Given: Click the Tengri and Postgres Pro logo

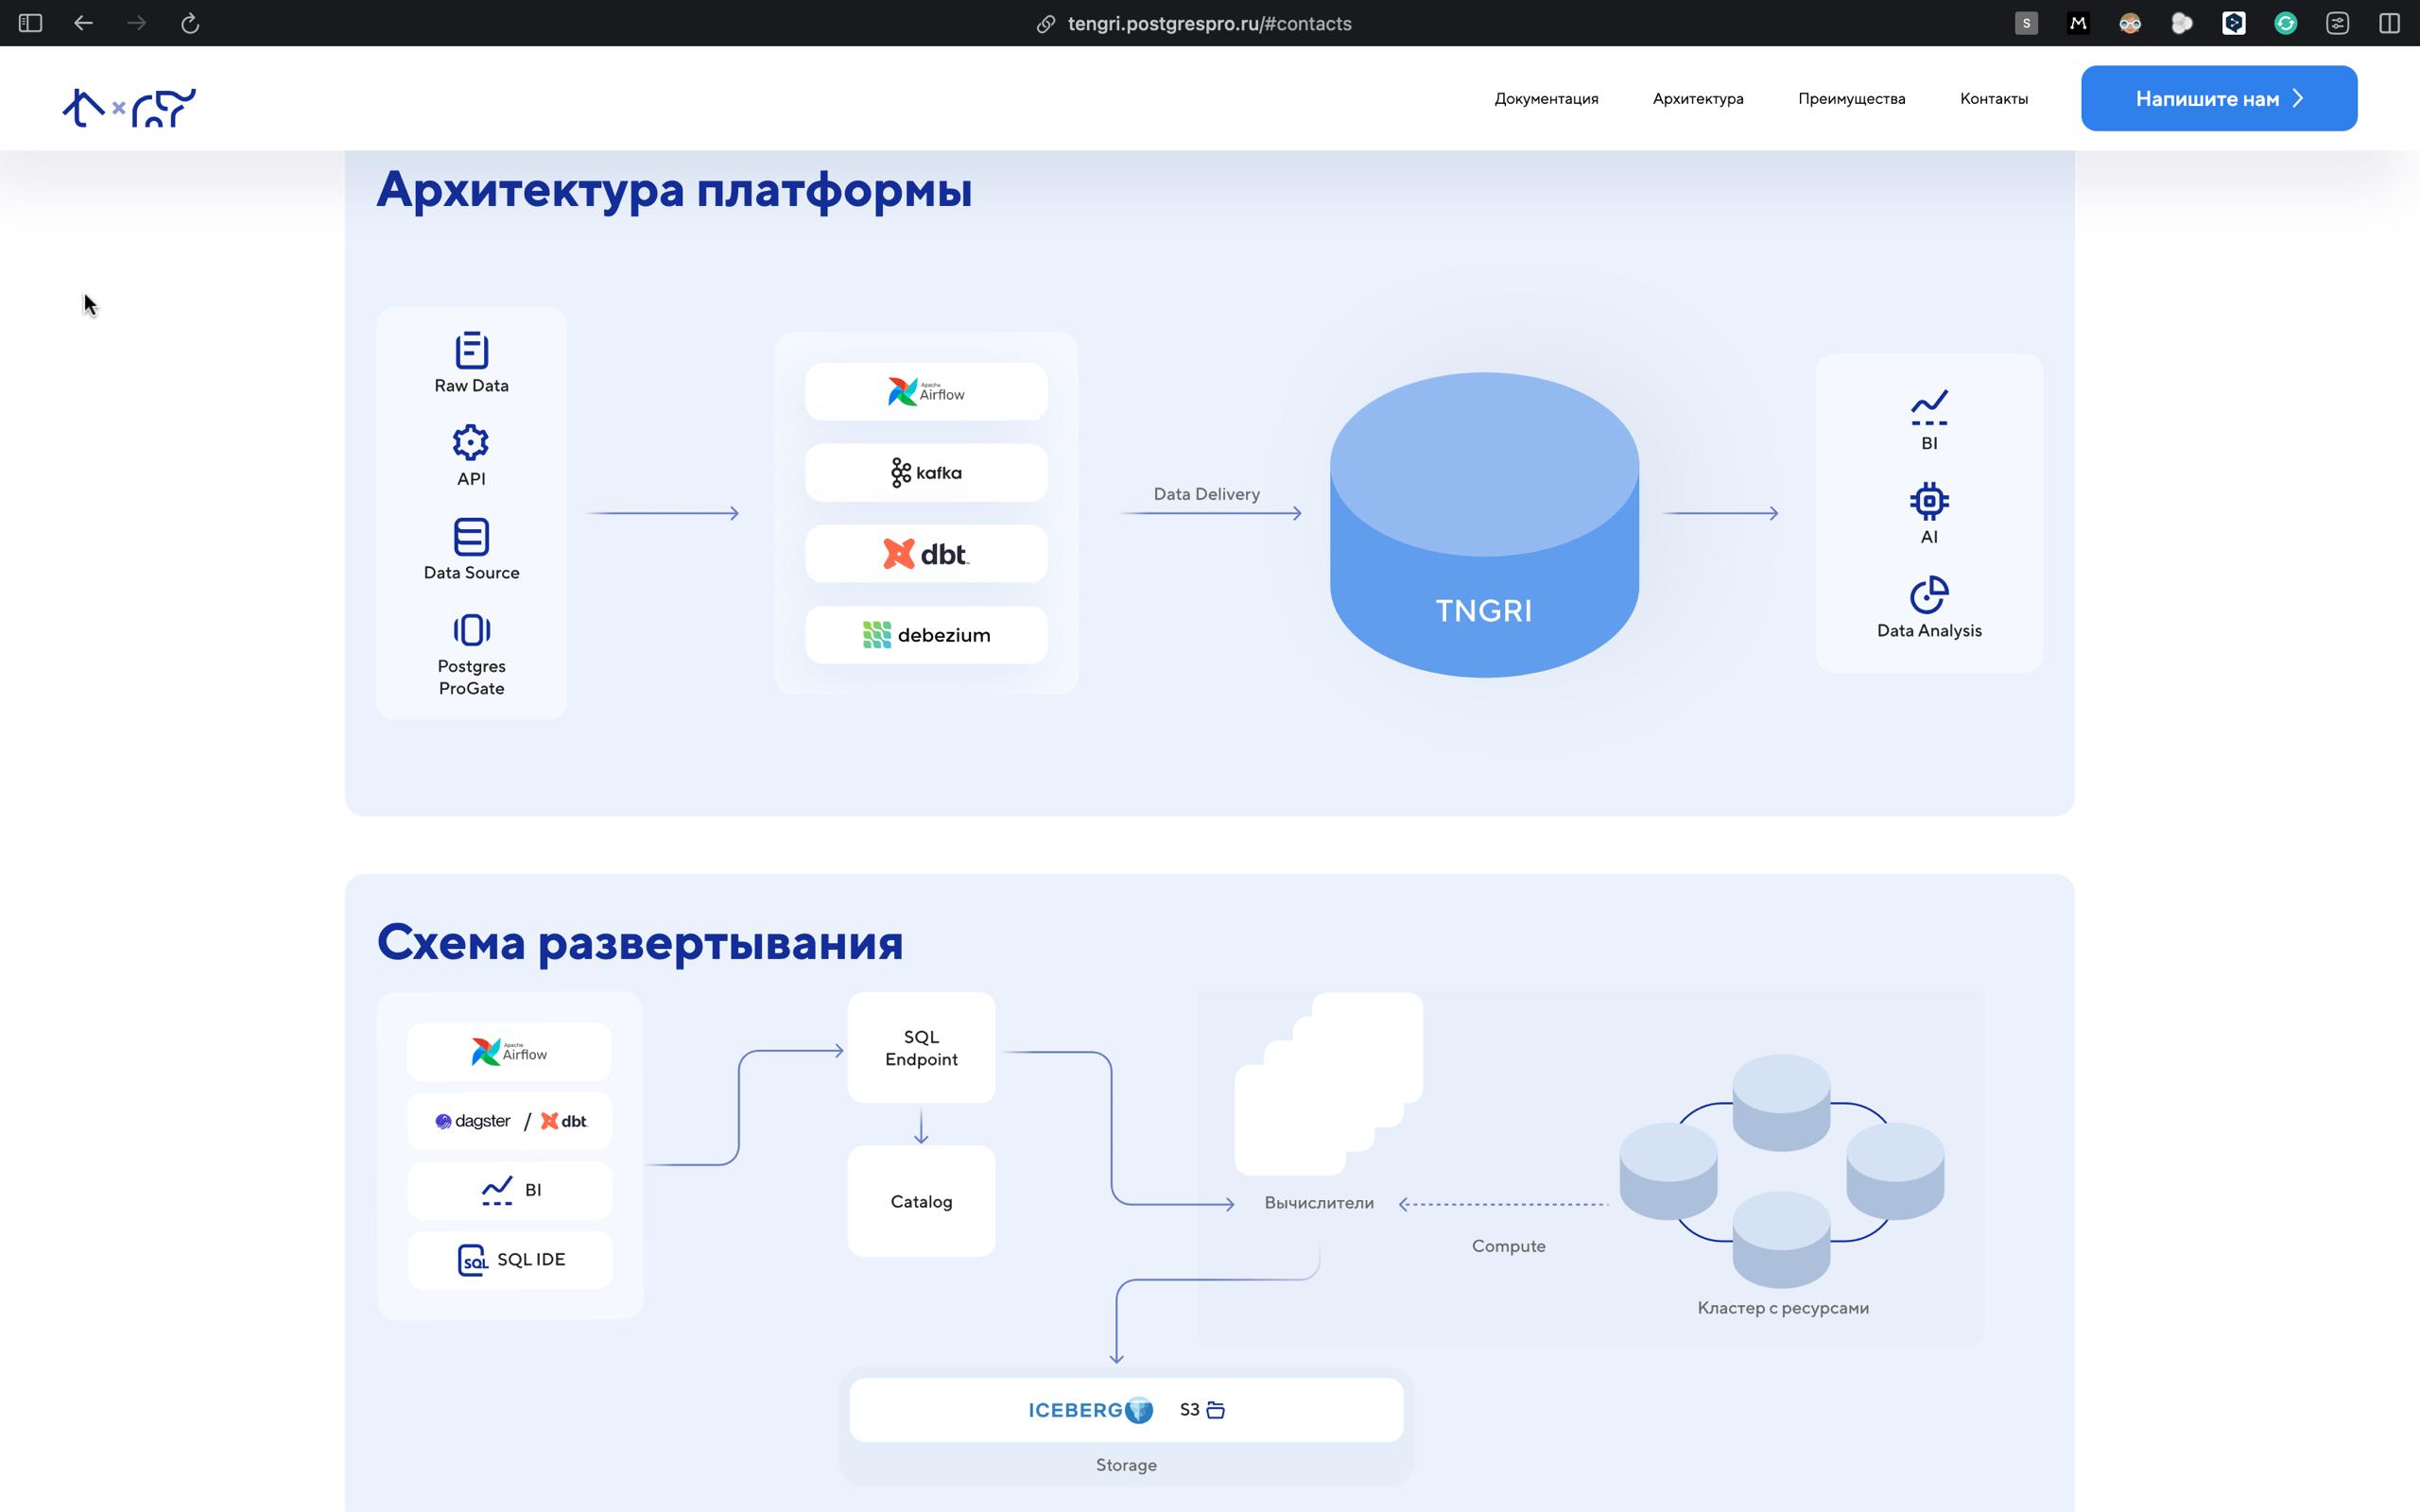Looking at the screenshot, I should pyautogui.click(x=129, y=107).
